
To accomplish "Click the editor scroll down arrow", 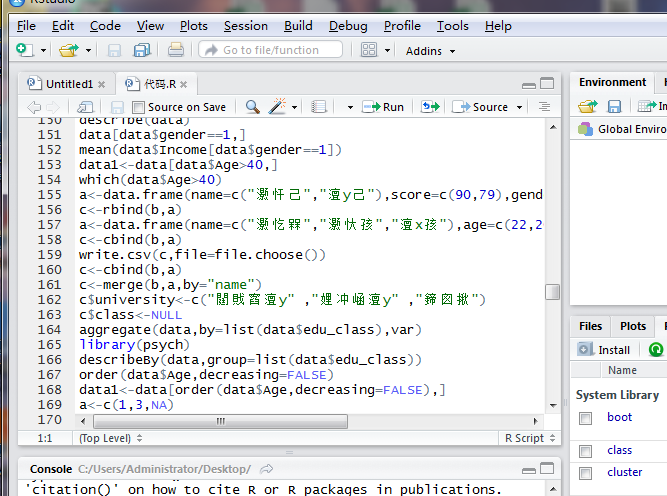I will pos(553,405).
